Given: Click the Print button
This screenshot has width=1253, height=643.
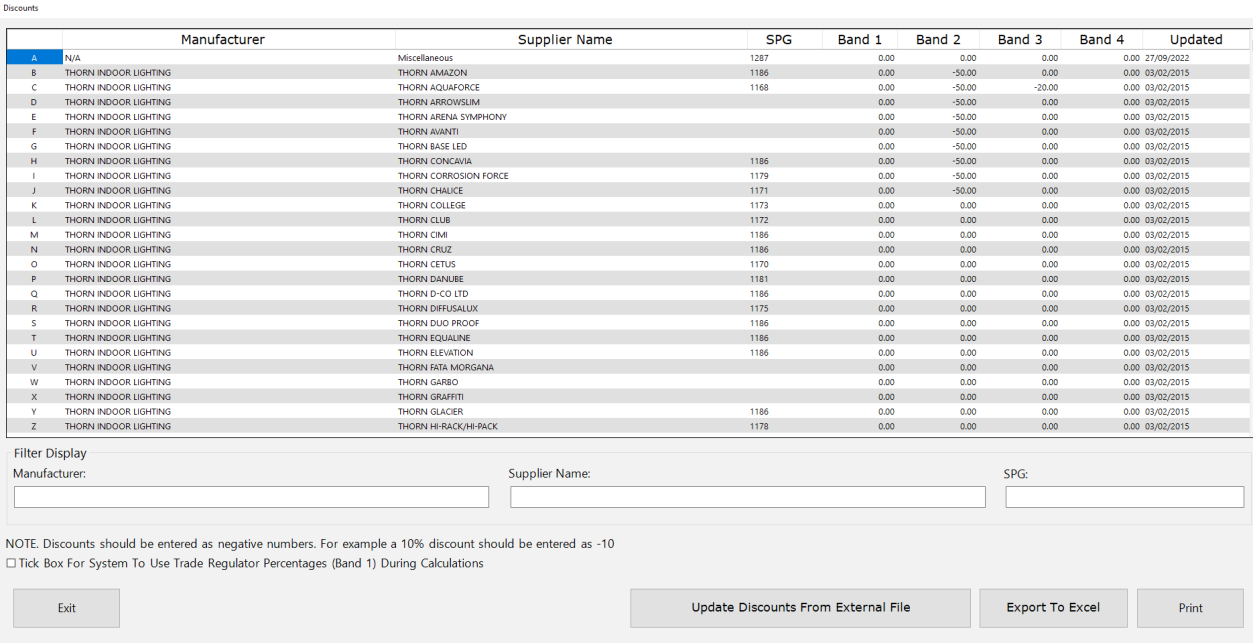Looking at the screenshot, I should click(x=1189, y=607).
